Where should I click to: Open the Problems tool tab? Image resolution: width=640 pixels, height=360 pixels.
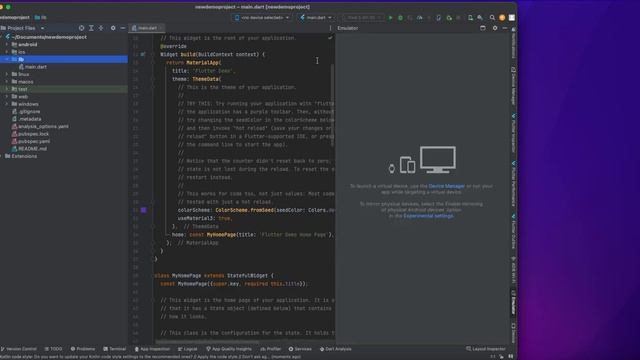pyautogui.click(x=83, y=349)
